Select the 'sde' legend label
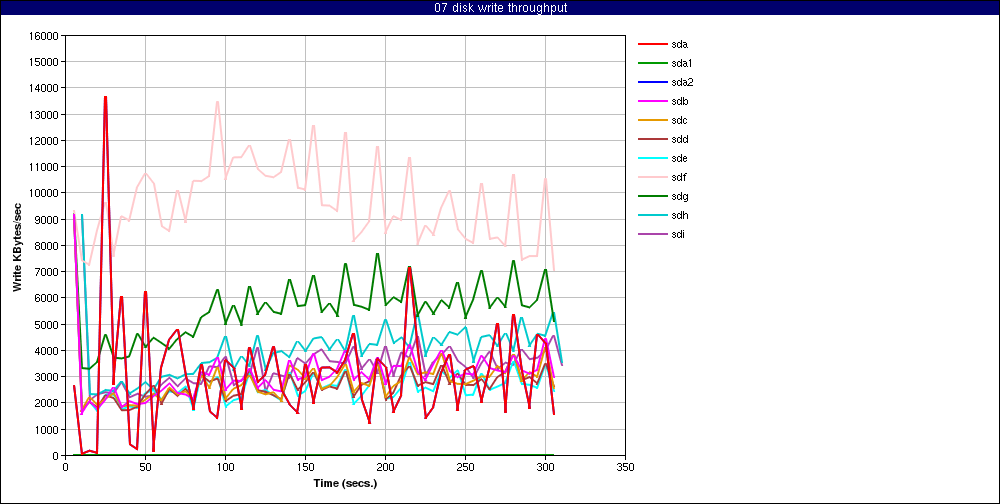Viewport: 1000px width, 504px height. coord(679,158)
